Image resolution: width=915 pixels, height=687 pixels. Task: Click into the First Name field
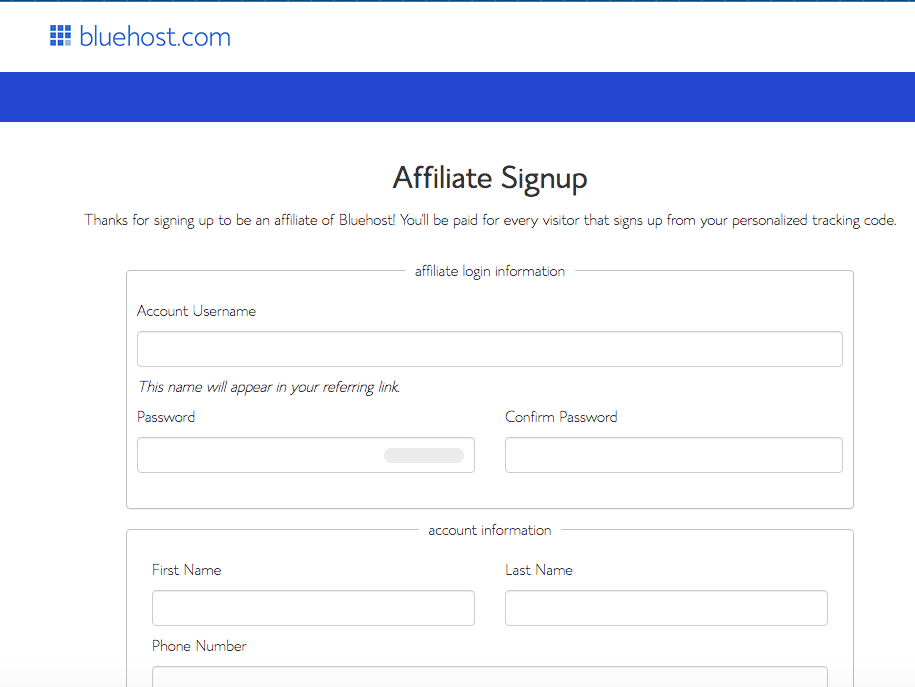313,608
